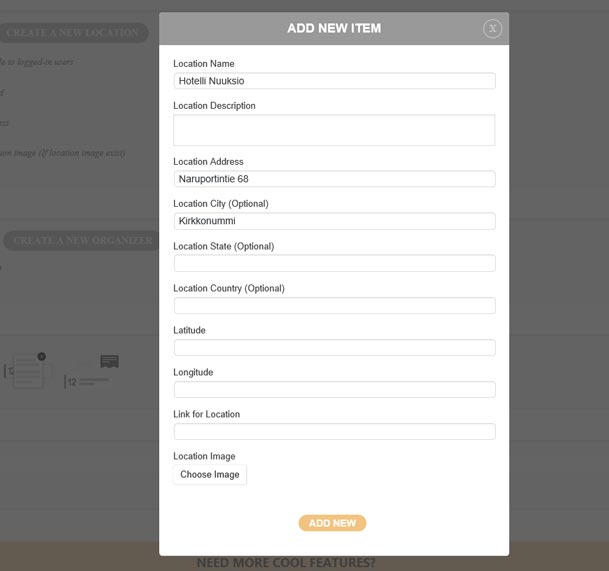Viewport: 609px width, 571px height.
Task: Click the Add New Item dialog title bar
Action: click(x=333, y=28)
